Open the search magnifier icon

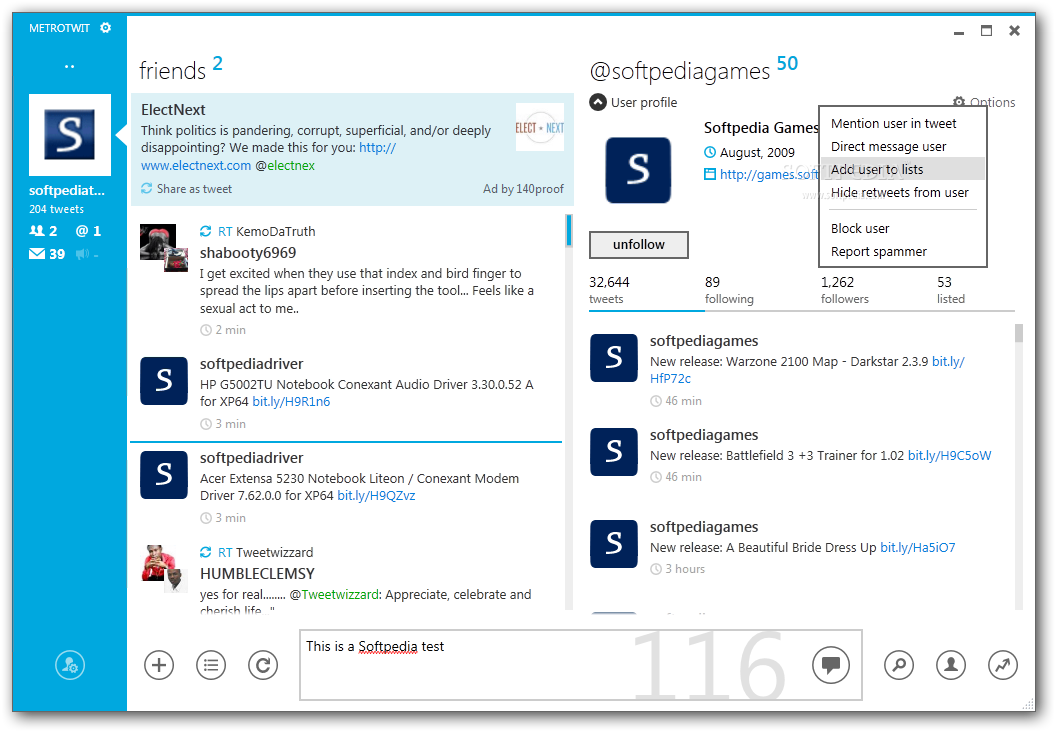(899, 665)
